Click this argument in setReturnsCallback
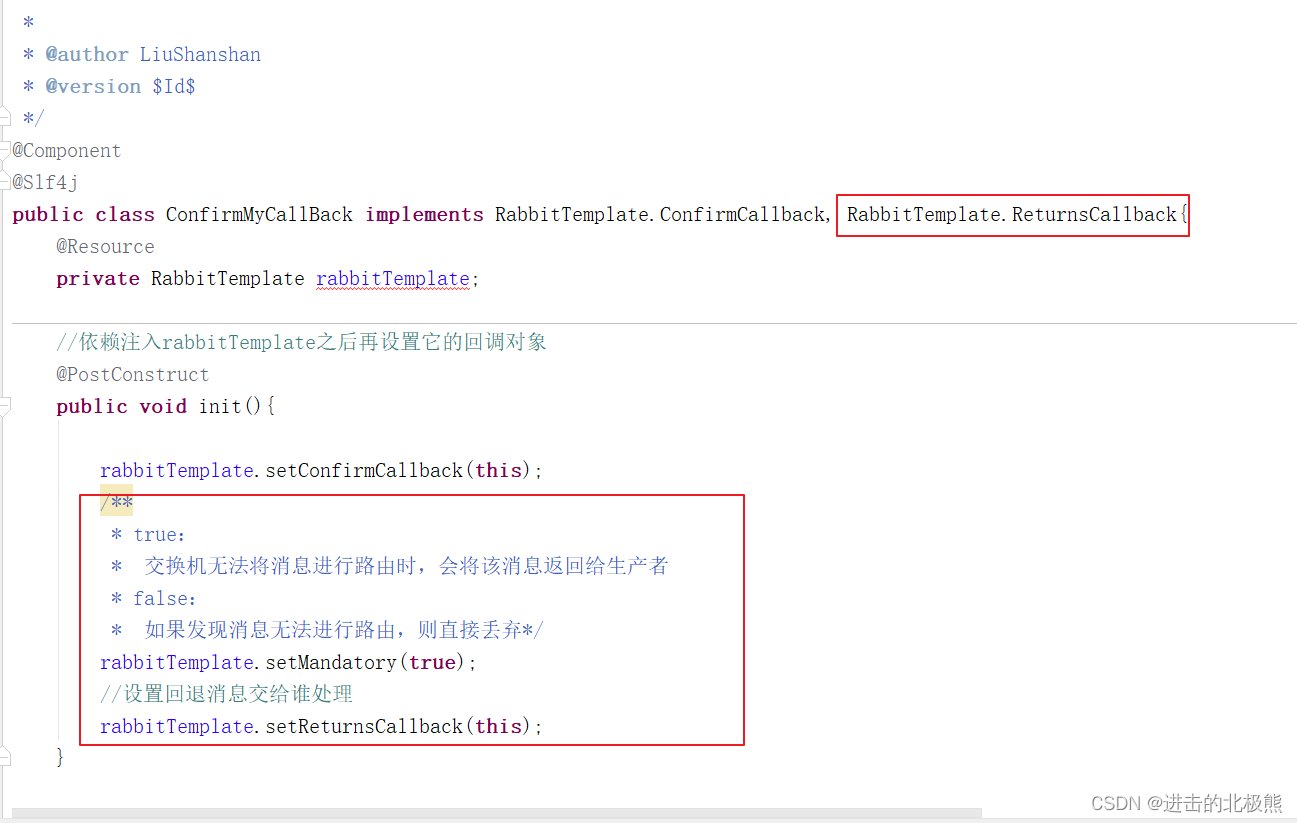The image size is (1297, 823). (498, 727)
